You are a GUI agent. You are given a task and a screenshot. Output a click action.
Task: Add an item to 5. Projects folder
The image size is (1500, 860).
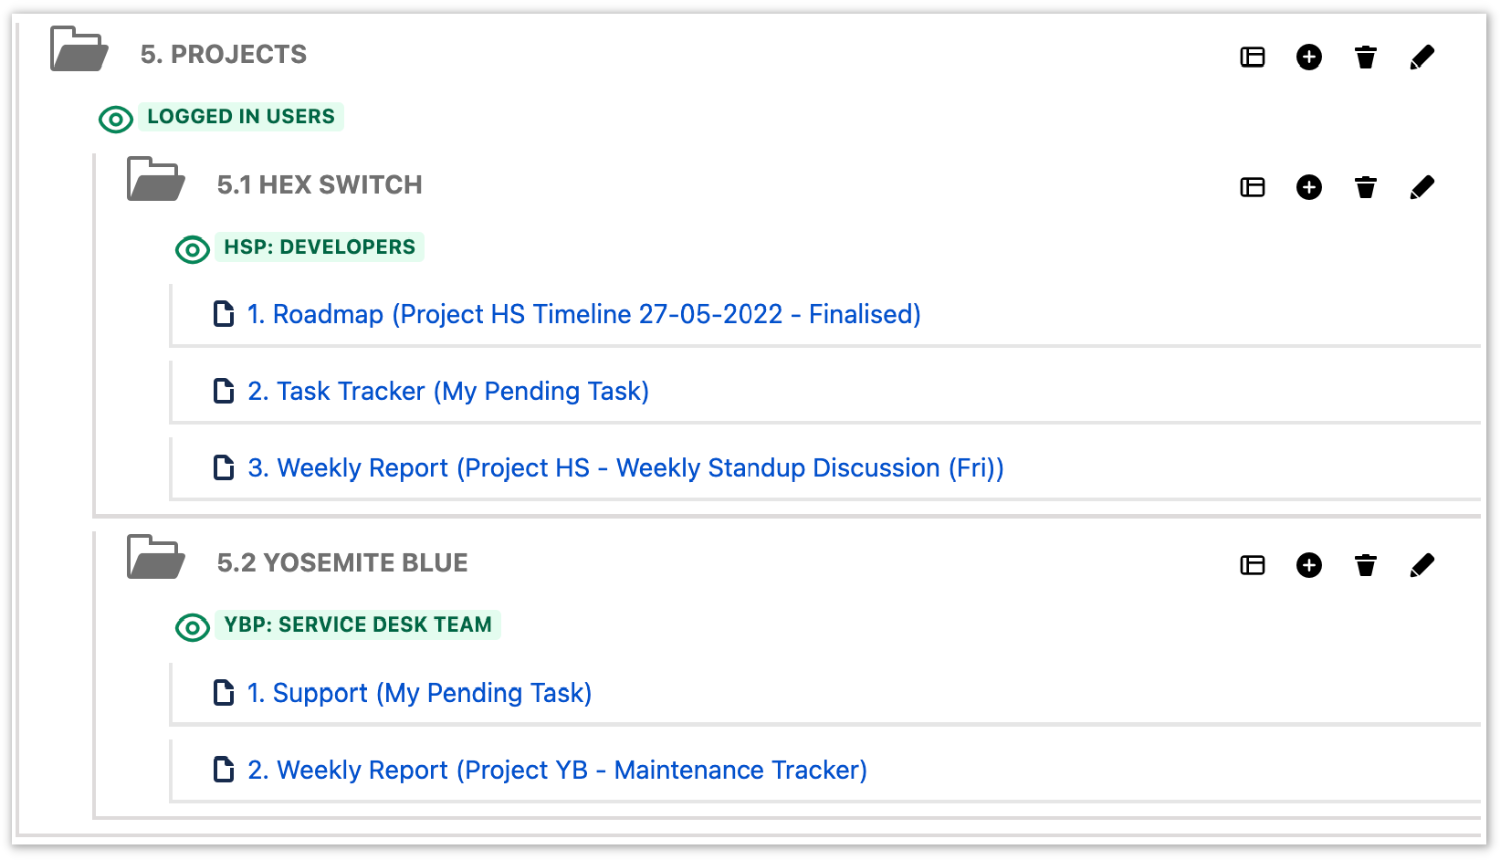(1308, 57)
